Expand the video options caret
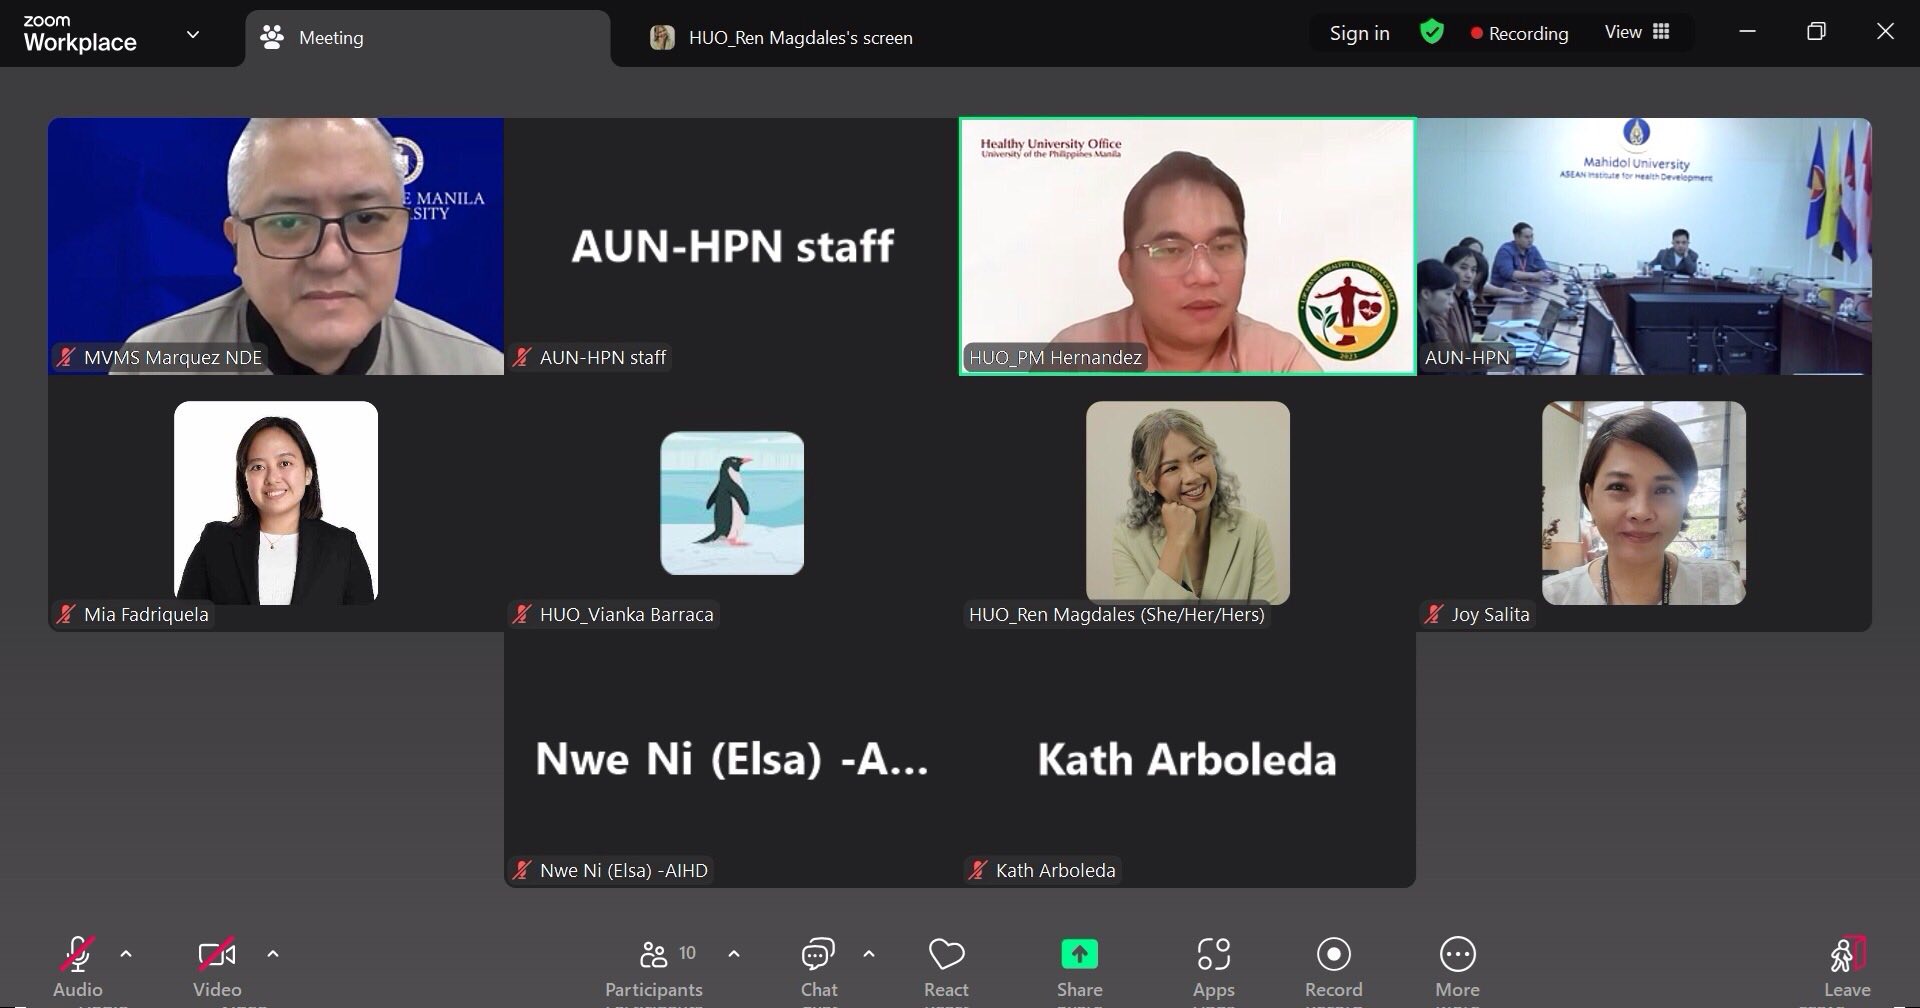This screenshot has height=1008, width=1920. [273, 954]
